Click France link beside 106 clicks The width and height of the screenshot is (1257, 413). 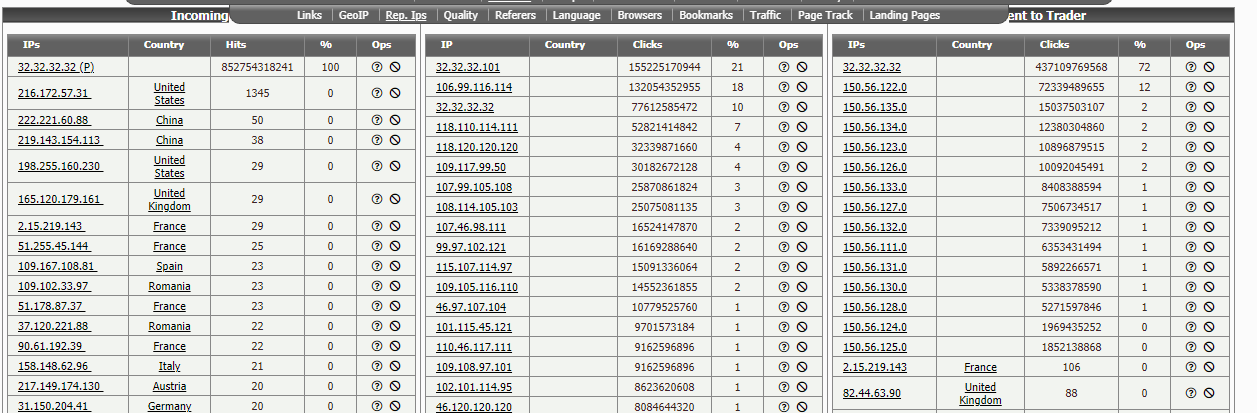pyautogui.click(x=980, y=367)
